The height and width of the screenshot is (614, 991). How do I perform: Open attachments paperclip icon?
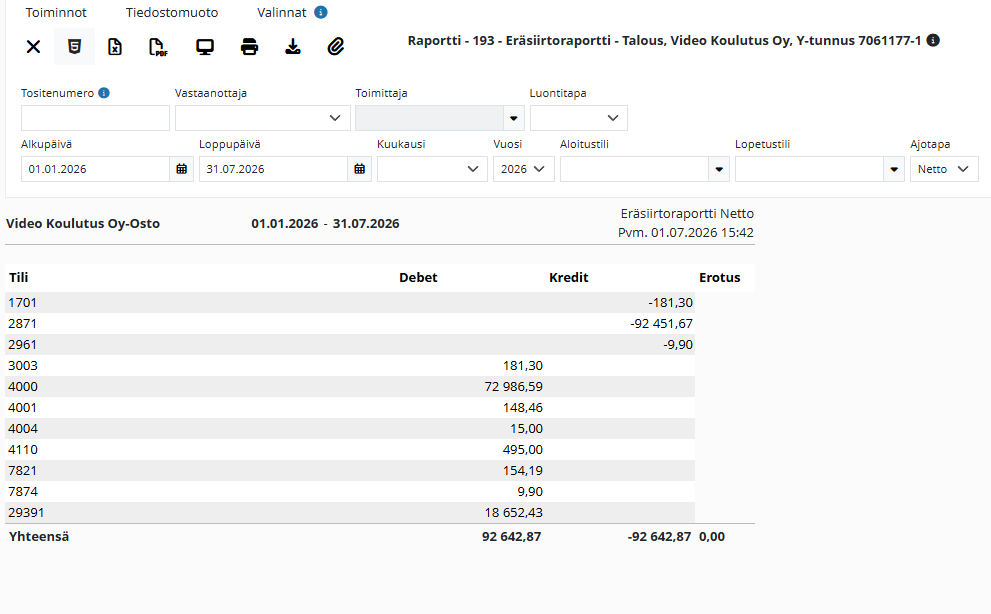(x=336, y=47)
